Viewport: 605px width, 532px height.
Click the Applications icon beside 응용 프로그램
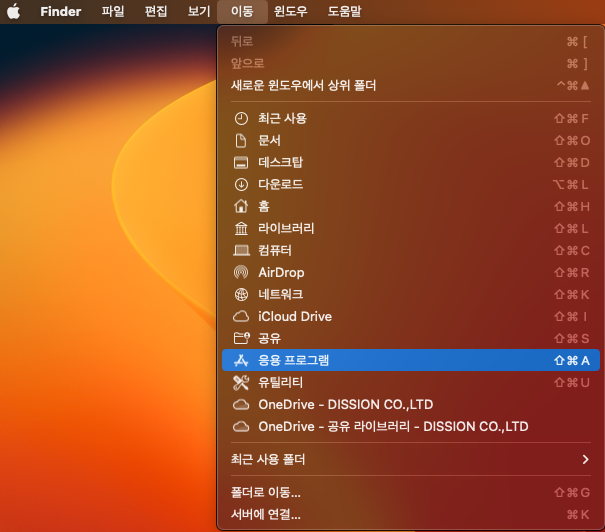tap(241, 360)
